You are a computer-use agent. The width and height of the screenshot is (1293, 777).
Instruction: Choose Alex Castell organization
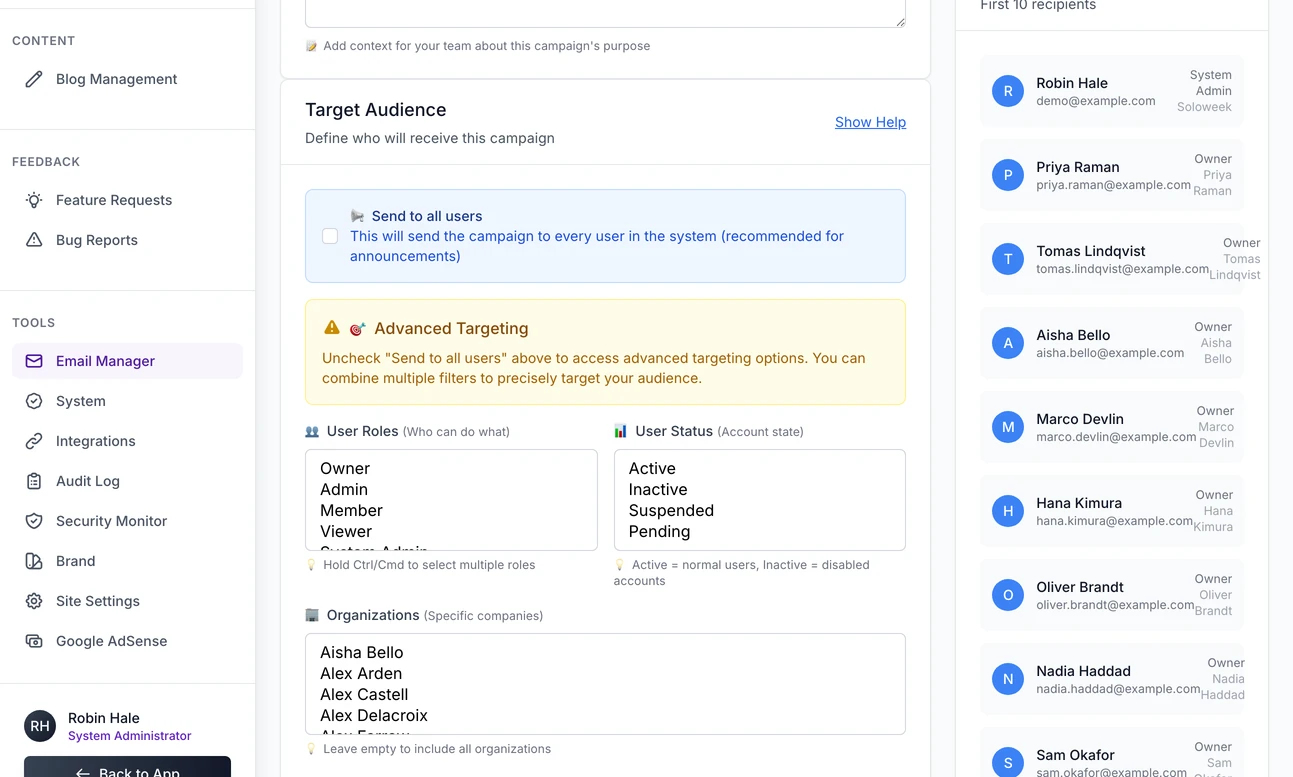coord(605,694)
